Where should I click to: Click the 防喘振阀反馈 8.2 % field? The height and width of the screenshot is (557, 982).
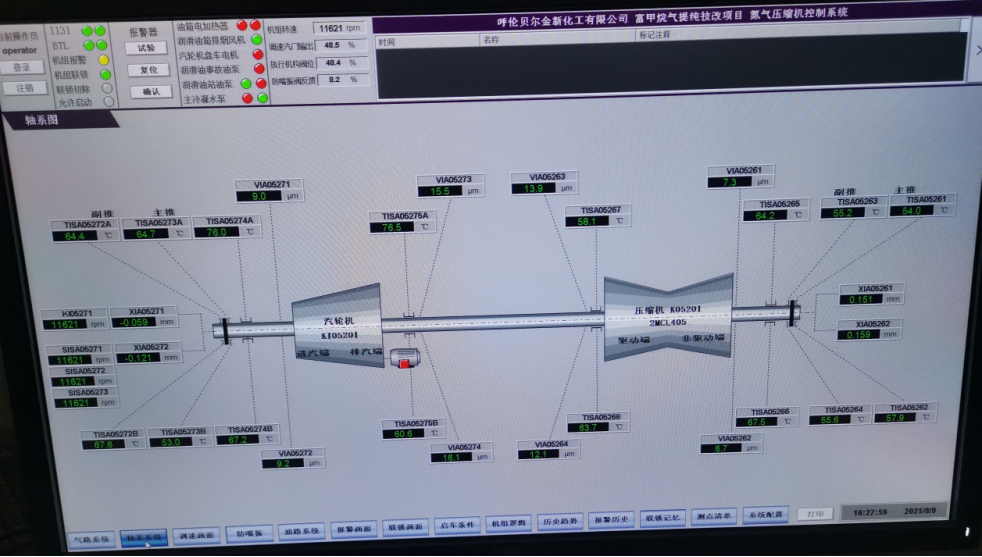click(x=343, y=80)
